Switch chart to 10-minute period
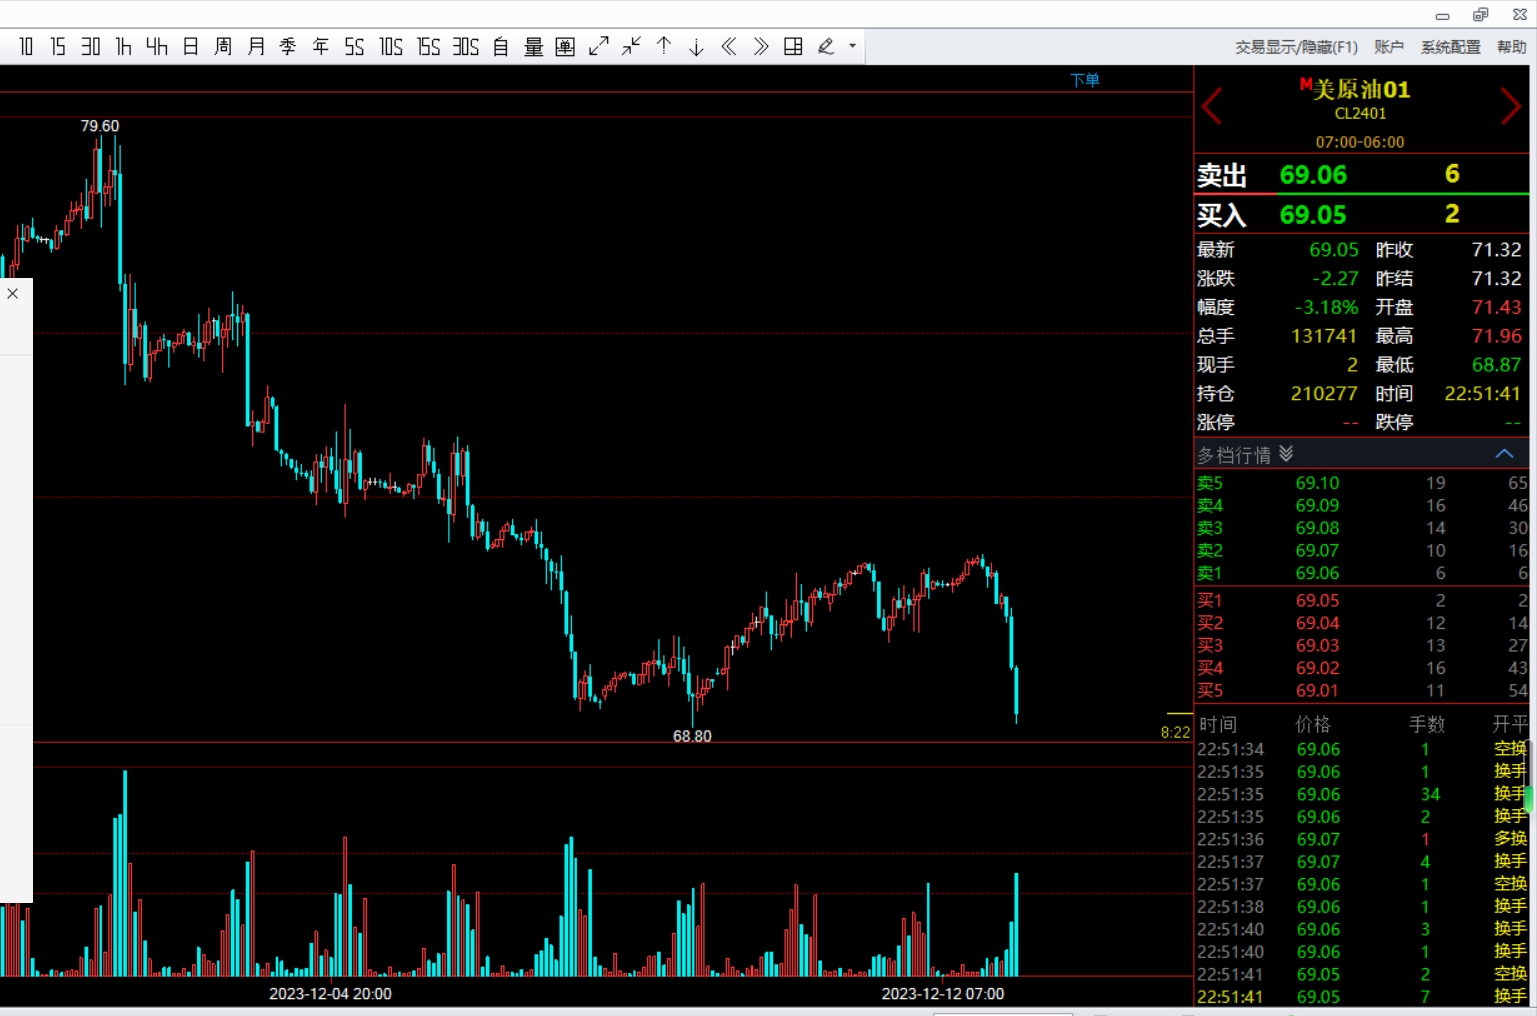Viewport: 1537px width, 1016px height. coord(26,47)
